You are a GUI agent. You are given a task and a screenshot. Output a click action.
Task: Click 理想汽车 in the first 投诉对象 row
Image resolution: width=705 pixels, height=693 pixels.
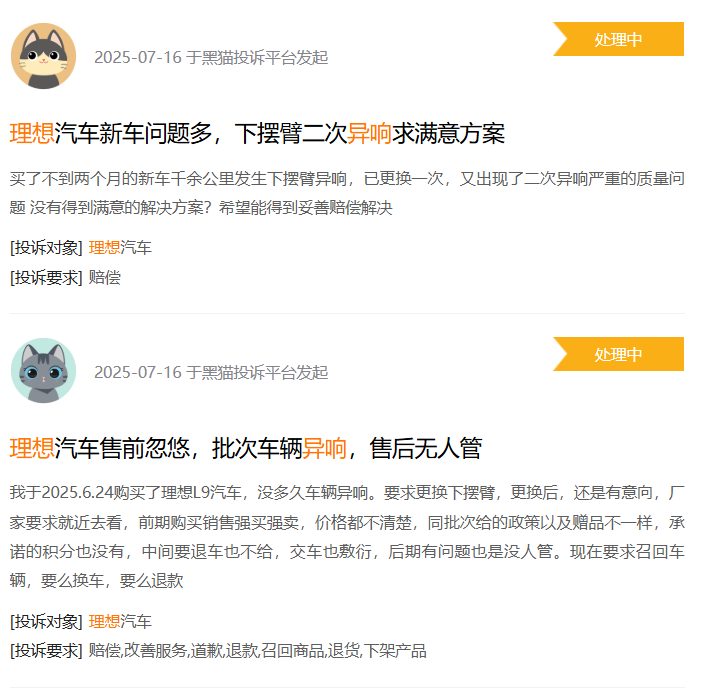click(120, 248)
